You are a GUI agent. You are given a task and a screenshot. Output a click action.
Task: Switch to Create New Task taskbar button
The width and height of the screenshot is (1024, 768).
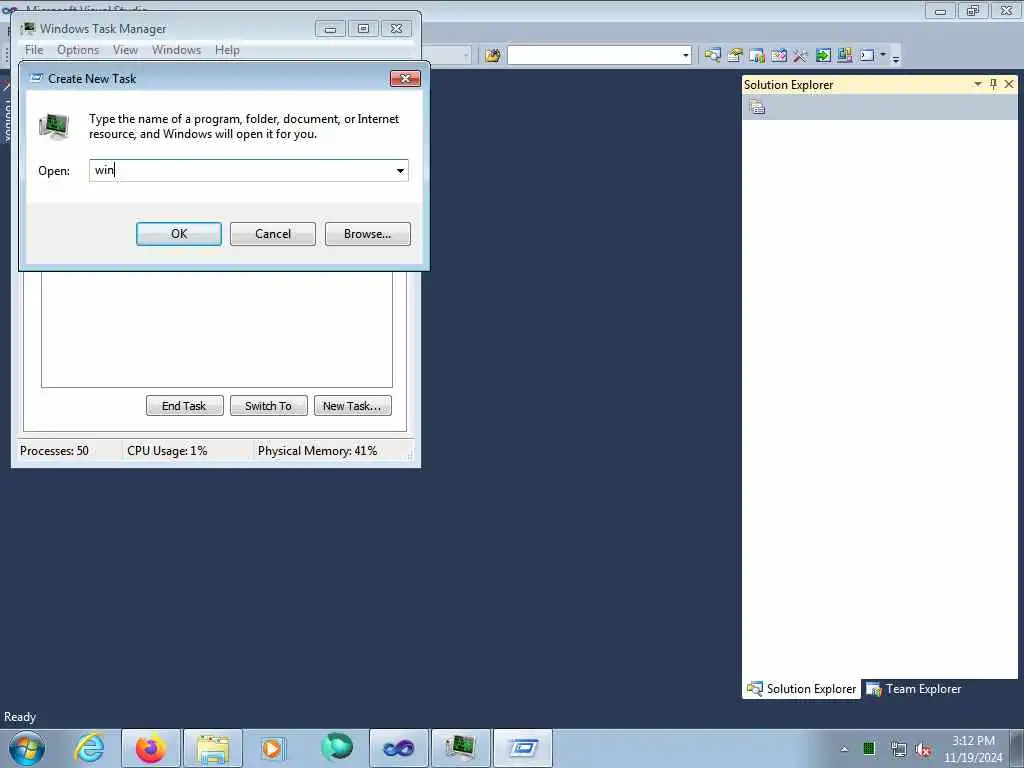pos(523,748)
